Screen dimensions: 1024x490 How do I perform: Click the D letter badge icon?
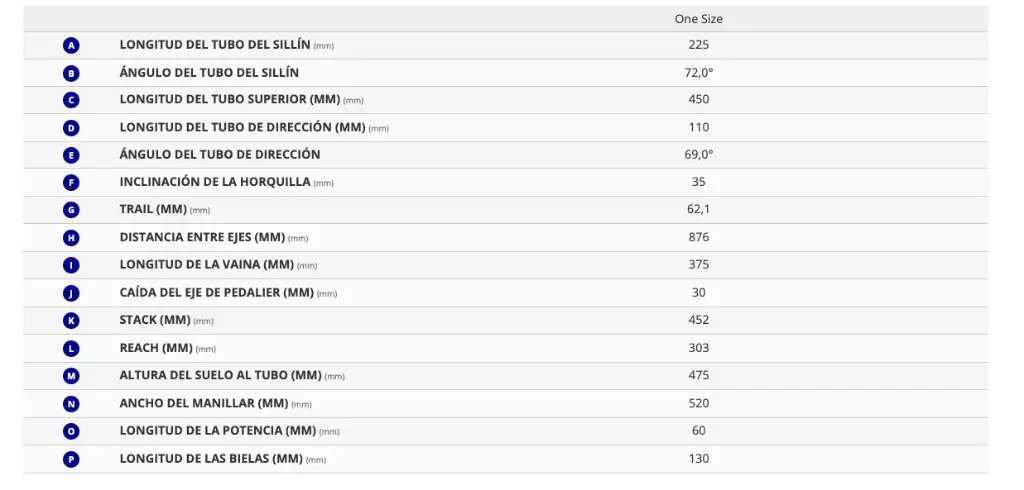(x=71, y=128)
